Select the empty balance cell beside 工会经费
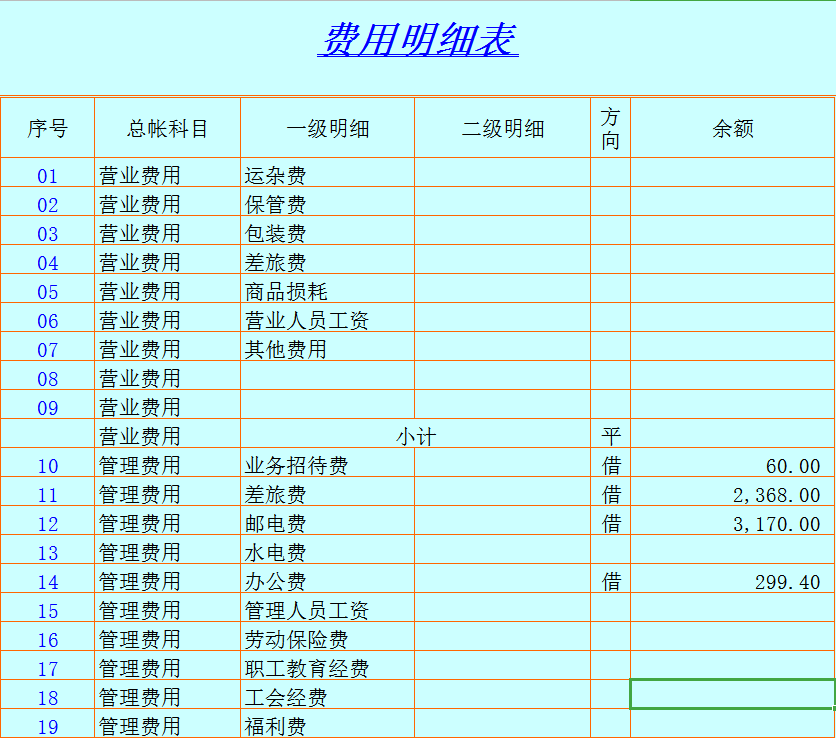Image resolution: width=836 pixels, height=738 pixels. point(731,697)
